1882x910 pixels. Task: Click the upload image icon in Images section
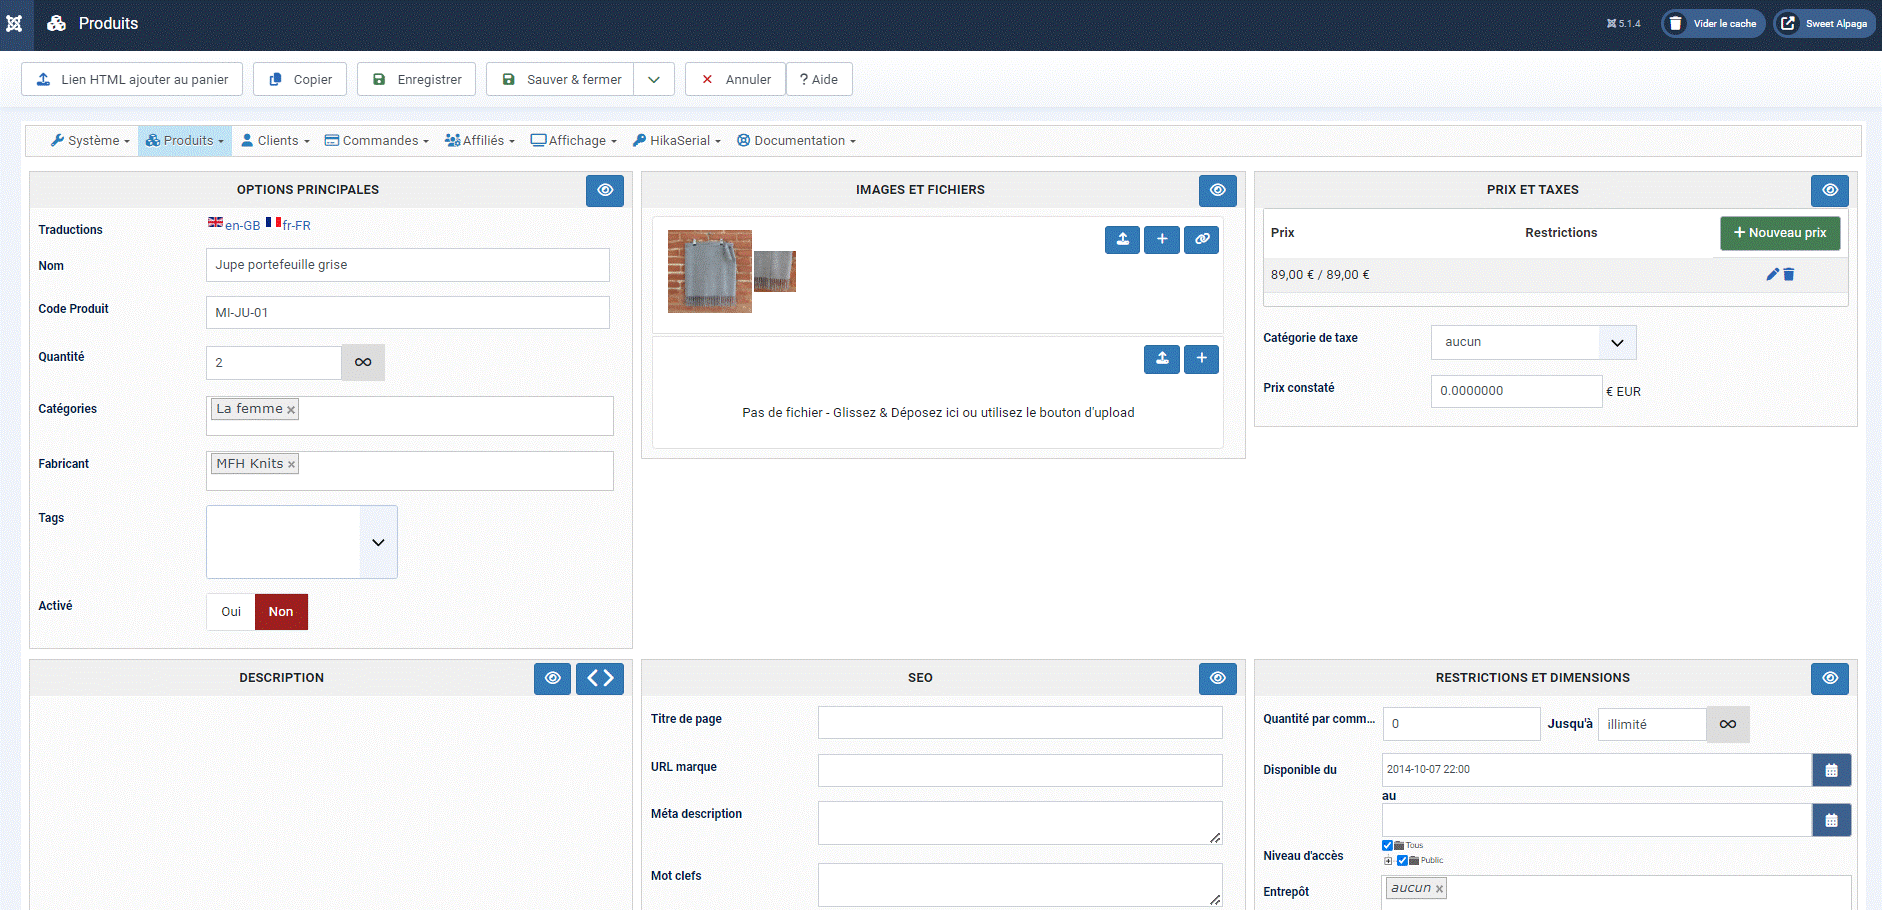pos(1122,239)
